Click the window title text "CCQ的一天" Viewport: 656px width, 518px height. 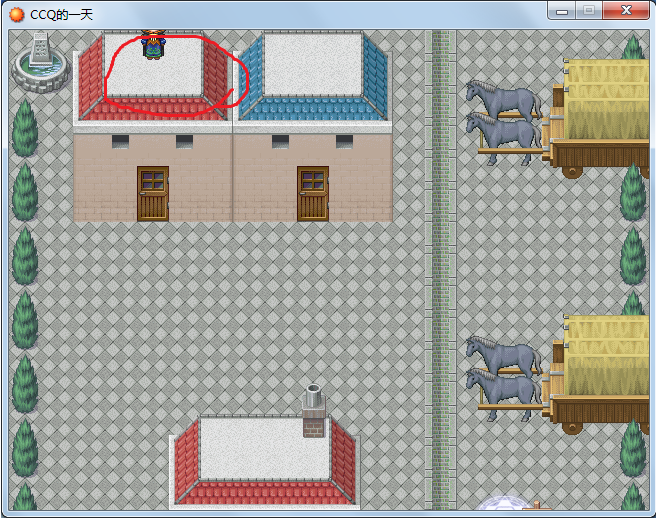62,15
